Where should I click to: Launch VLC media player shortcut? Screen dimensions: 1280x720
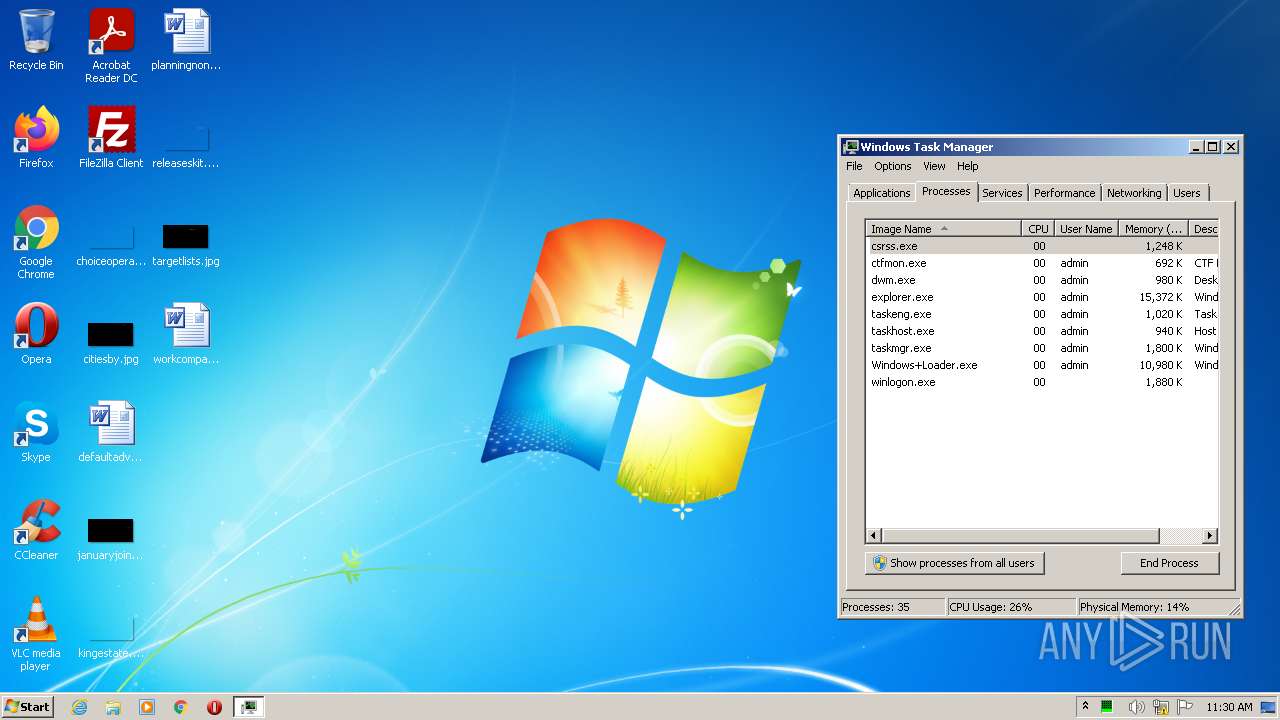click(x=36, y=634)
